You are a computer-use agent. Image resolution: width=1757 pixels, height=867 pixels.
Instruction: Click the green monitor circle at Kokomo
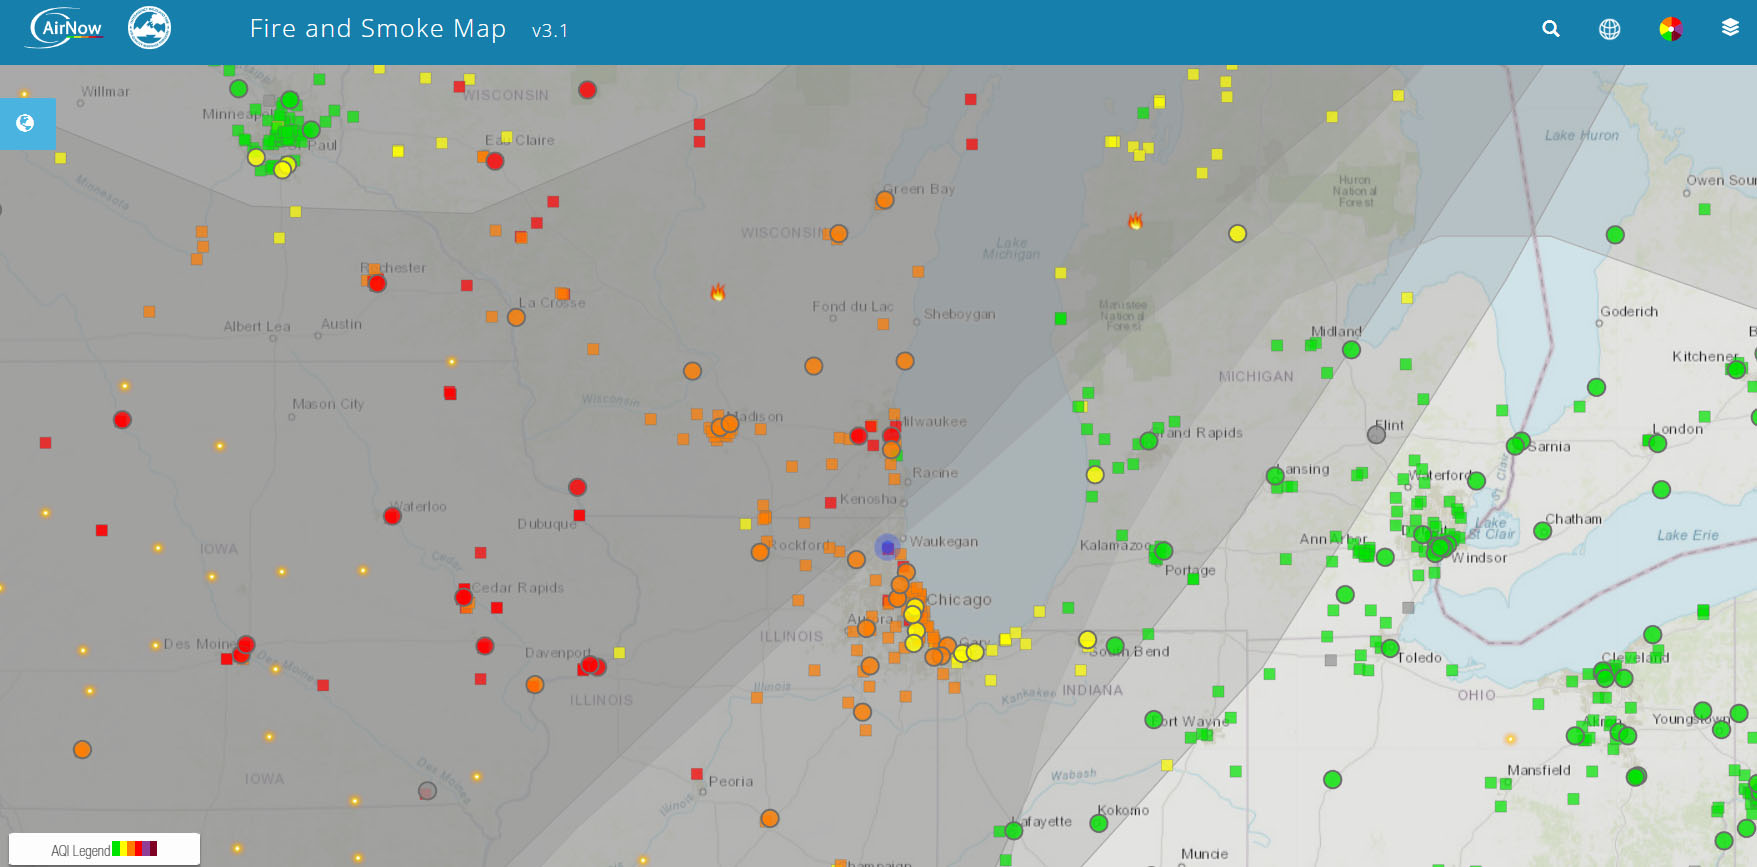click(1098, 824)
